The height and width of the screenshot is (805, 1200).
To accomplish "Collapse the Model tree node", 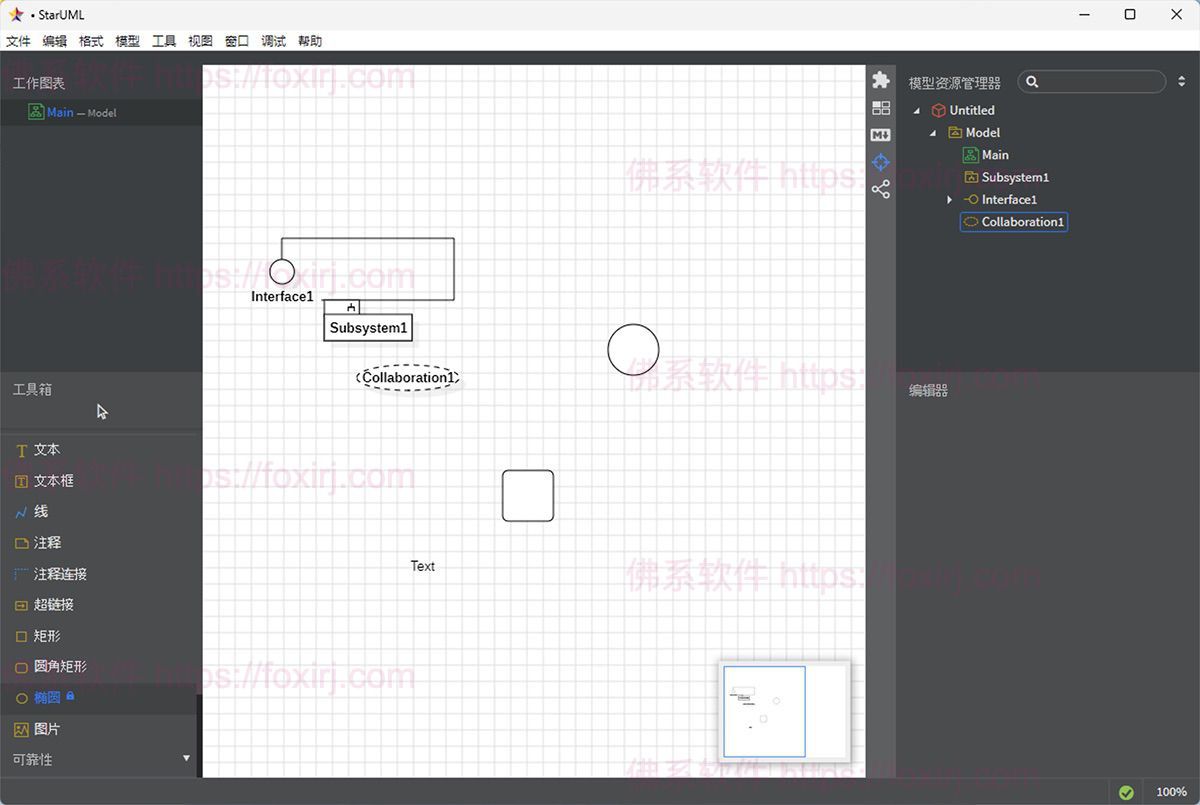I will click(x=932, y=132).
